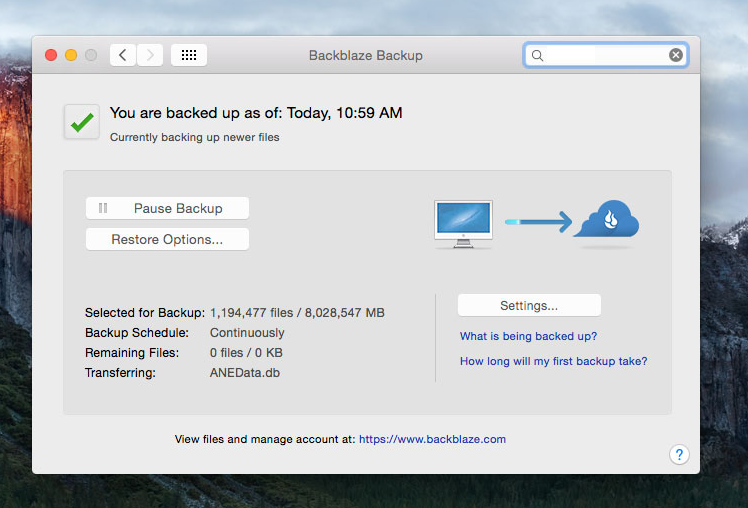This screenshot has height=508, width=748.
Task: Click 'Currently backing up newer files' text
Action: 195,137
